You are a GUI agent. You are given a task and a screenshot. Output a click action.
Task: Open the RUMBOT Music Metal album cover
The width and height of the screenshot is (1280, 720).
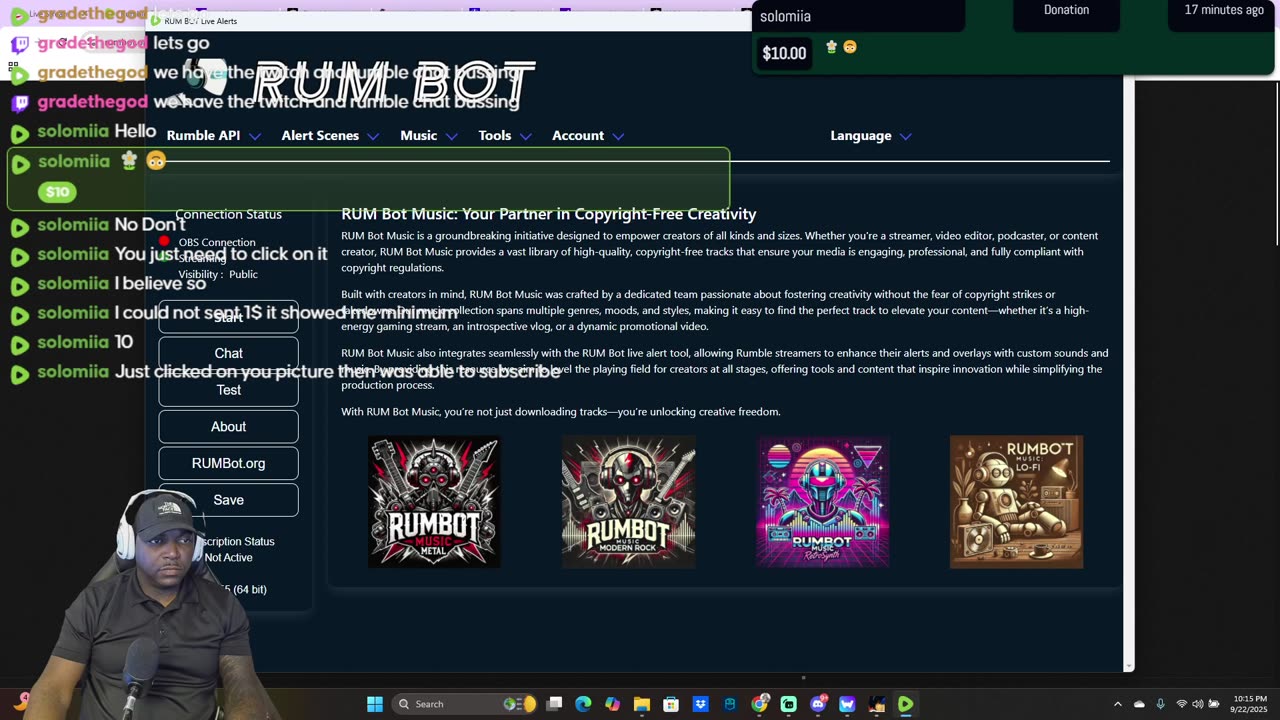pos(434,502)
